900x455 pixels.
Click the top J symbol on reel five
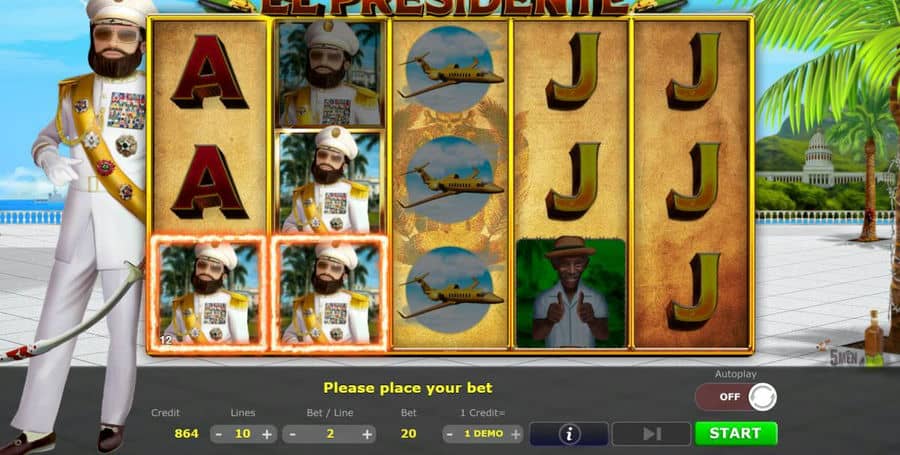pos(693,71)
